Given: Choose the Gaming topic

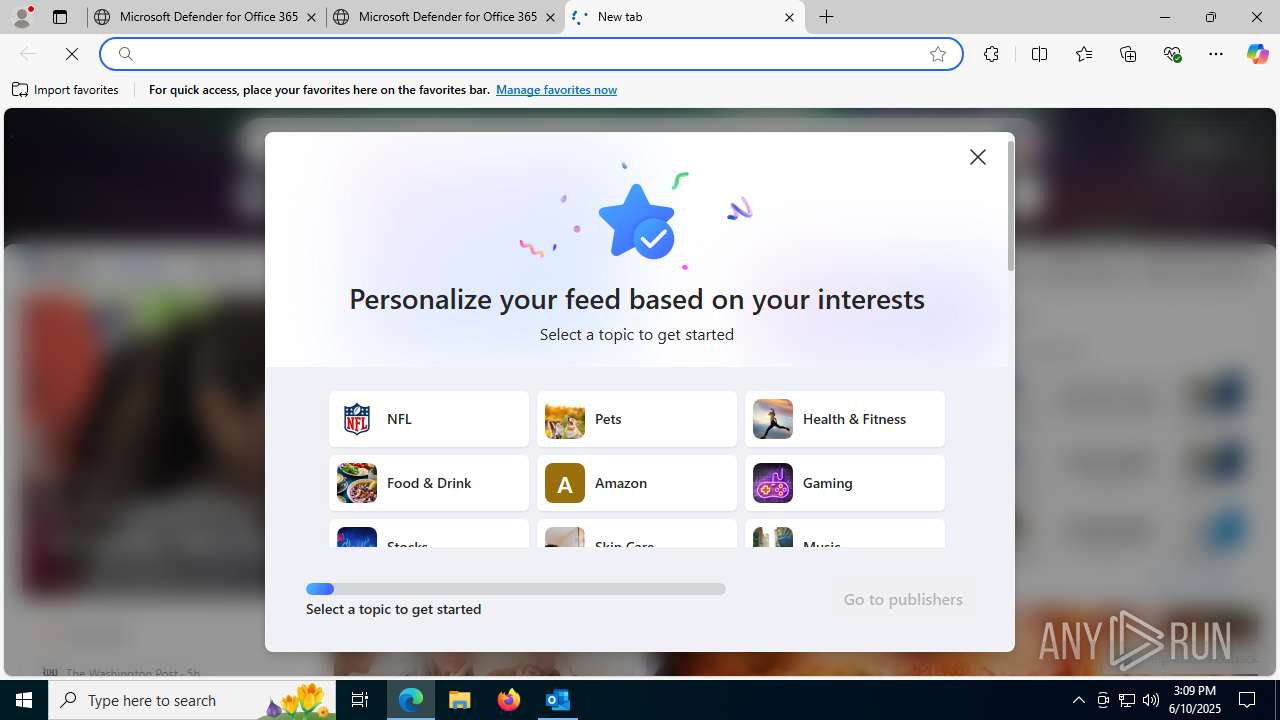Looking at the screenshot, I should [845, 483].
